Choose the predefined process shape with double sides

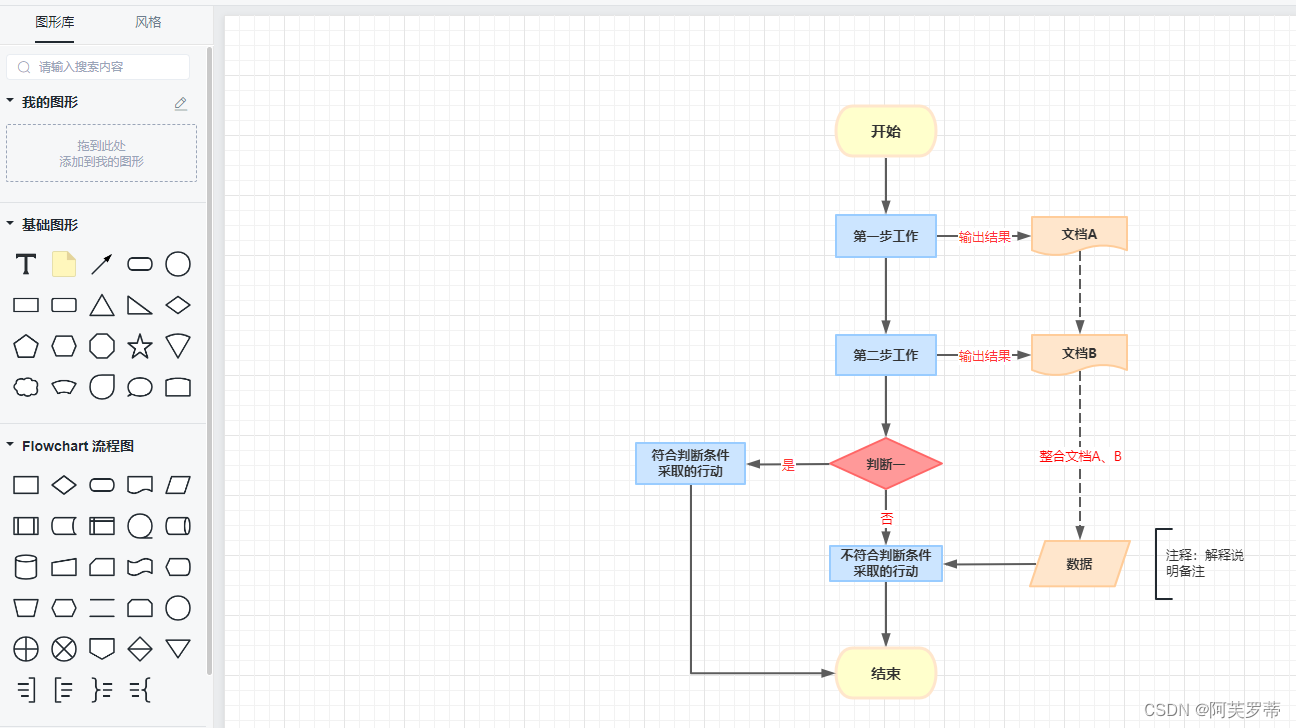[26, 526]
